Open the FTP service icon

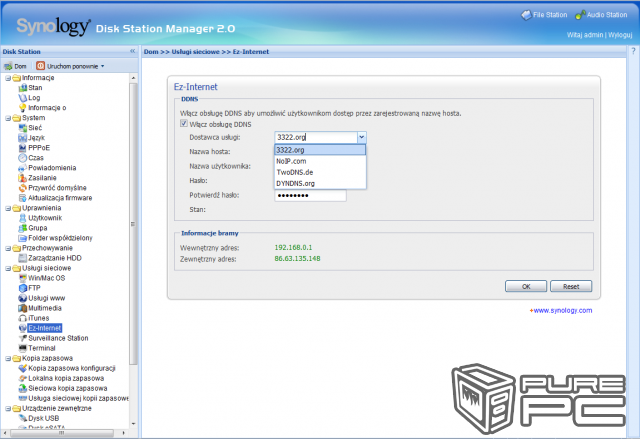click(x=23, y=288)
